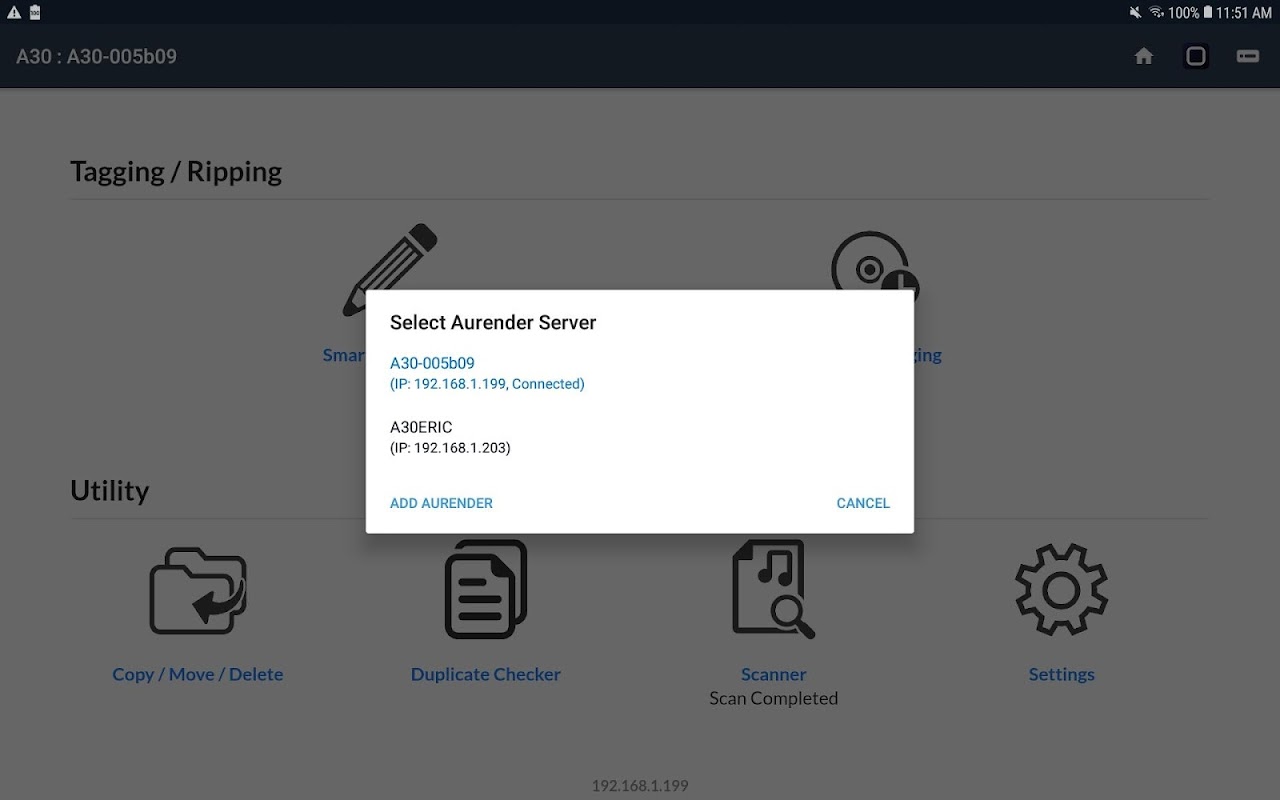Tap the IP: 192.168.1.199, Connected line
The image size is (1280, 800).
[487, 384]
